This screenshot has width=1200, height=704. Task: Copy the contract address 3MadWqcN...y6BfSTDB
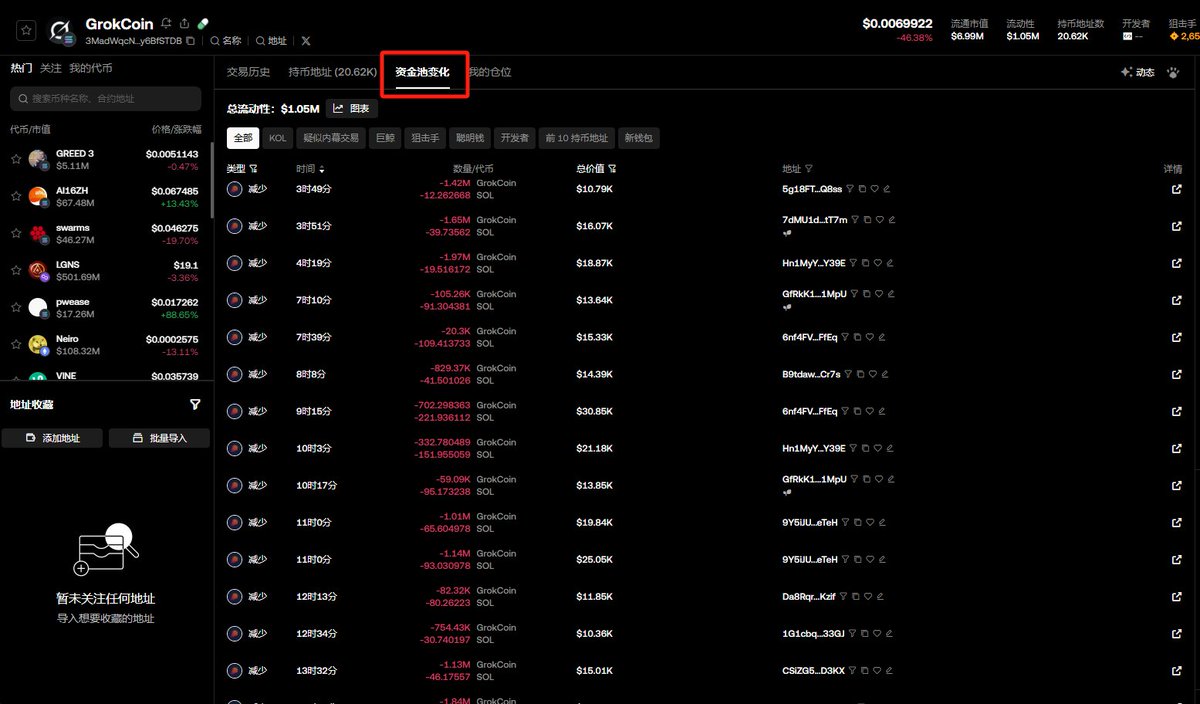(191, 41)
